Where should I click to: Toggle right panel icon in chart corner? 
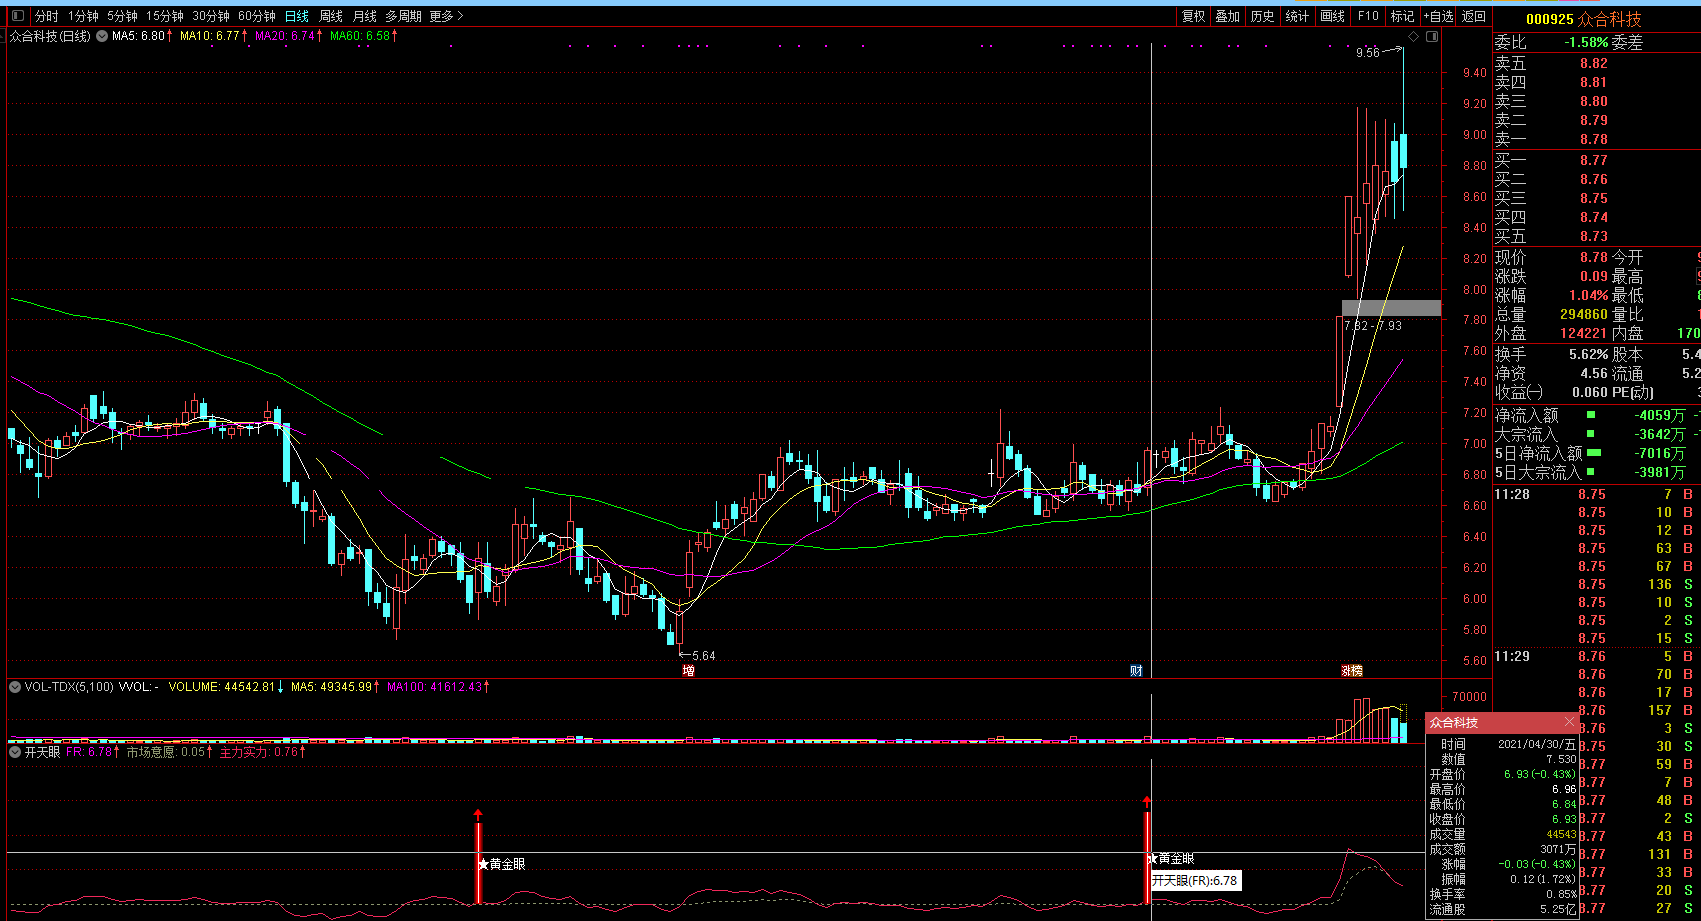point(1432,36)
